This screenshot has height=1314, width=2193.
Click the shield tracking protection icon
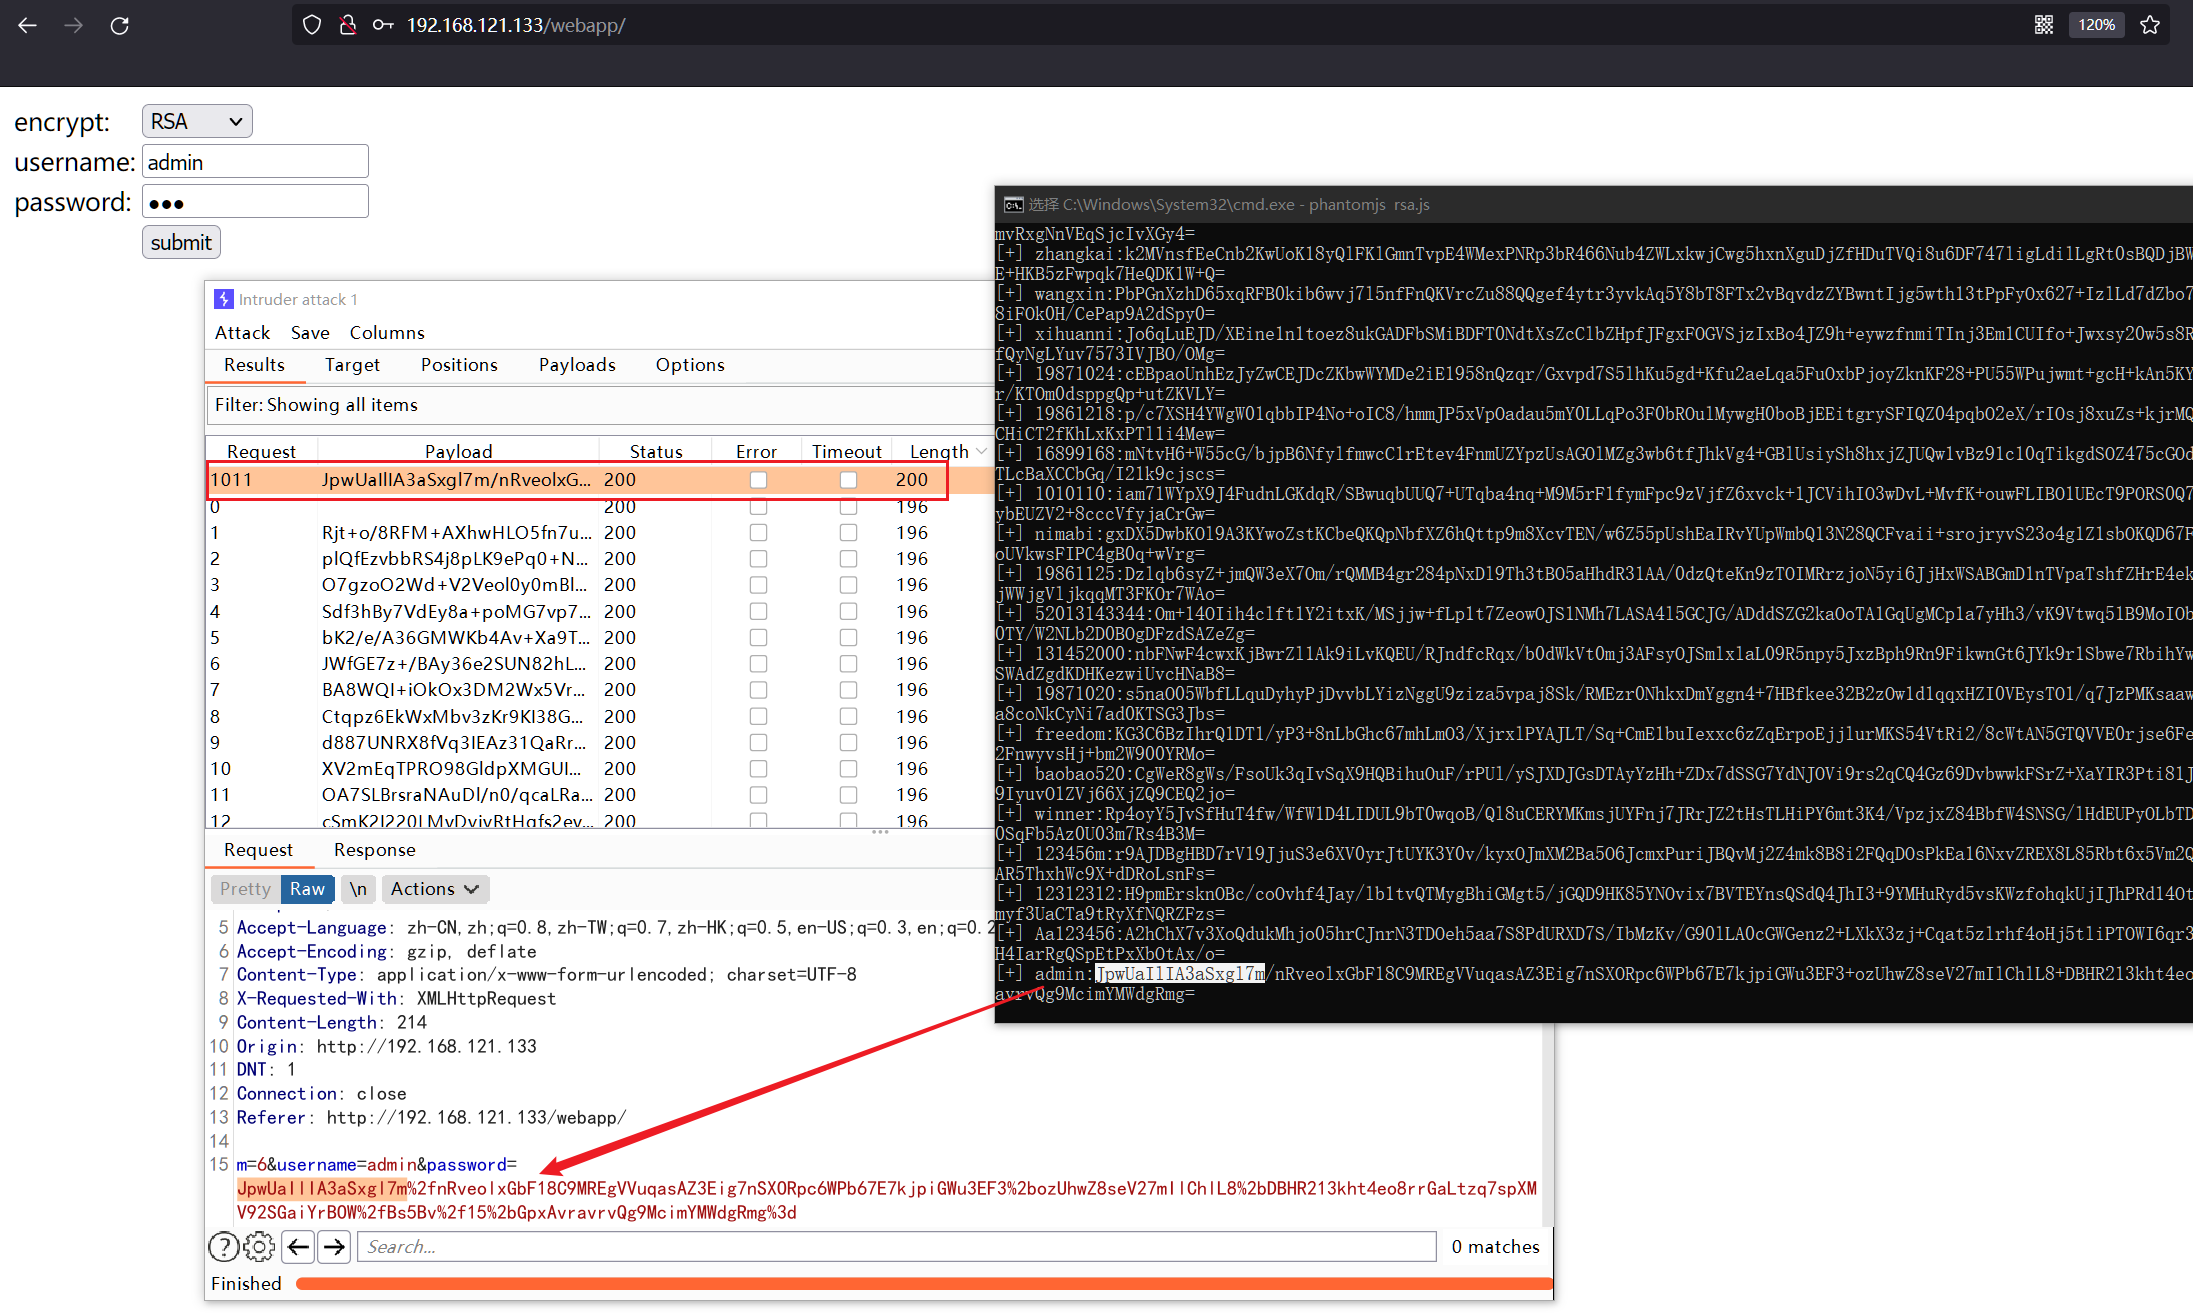pos(312,25)
